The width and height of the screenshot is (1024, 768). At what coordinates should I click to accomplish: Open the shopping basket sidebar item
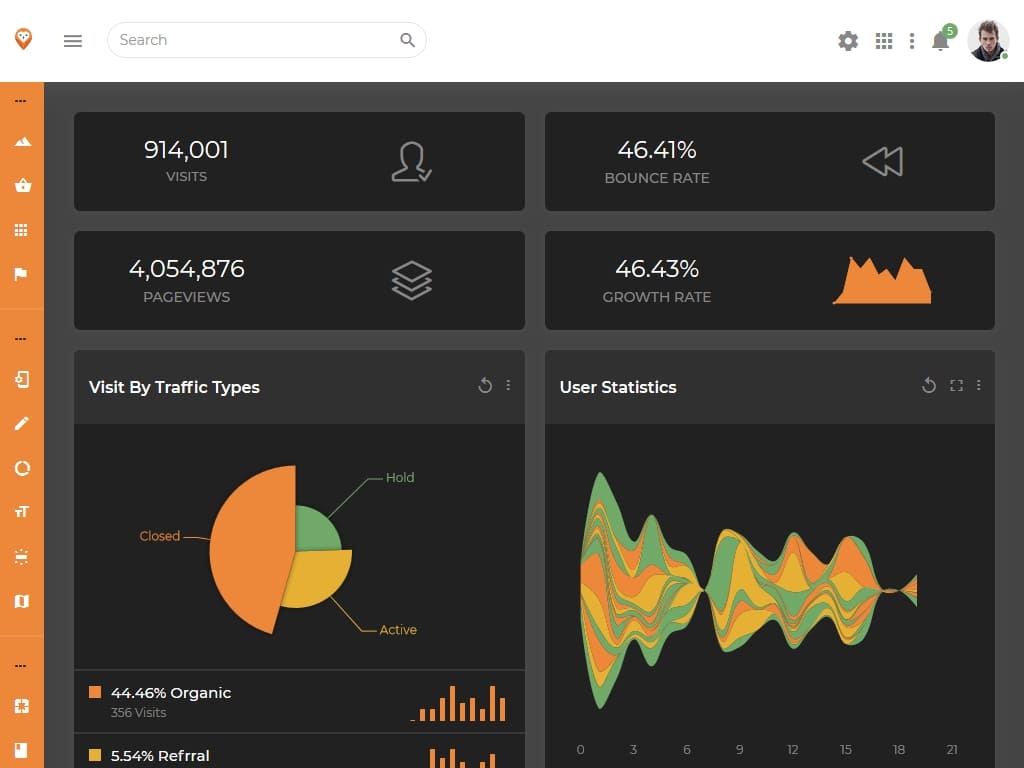[22, 186]
